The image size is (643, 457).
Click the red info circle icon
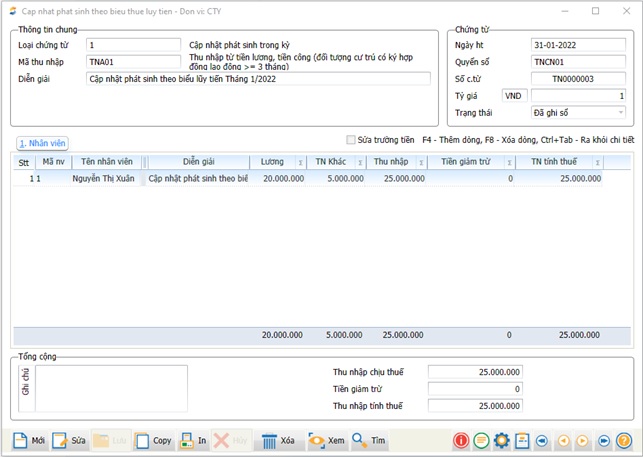tap(461, 440)
